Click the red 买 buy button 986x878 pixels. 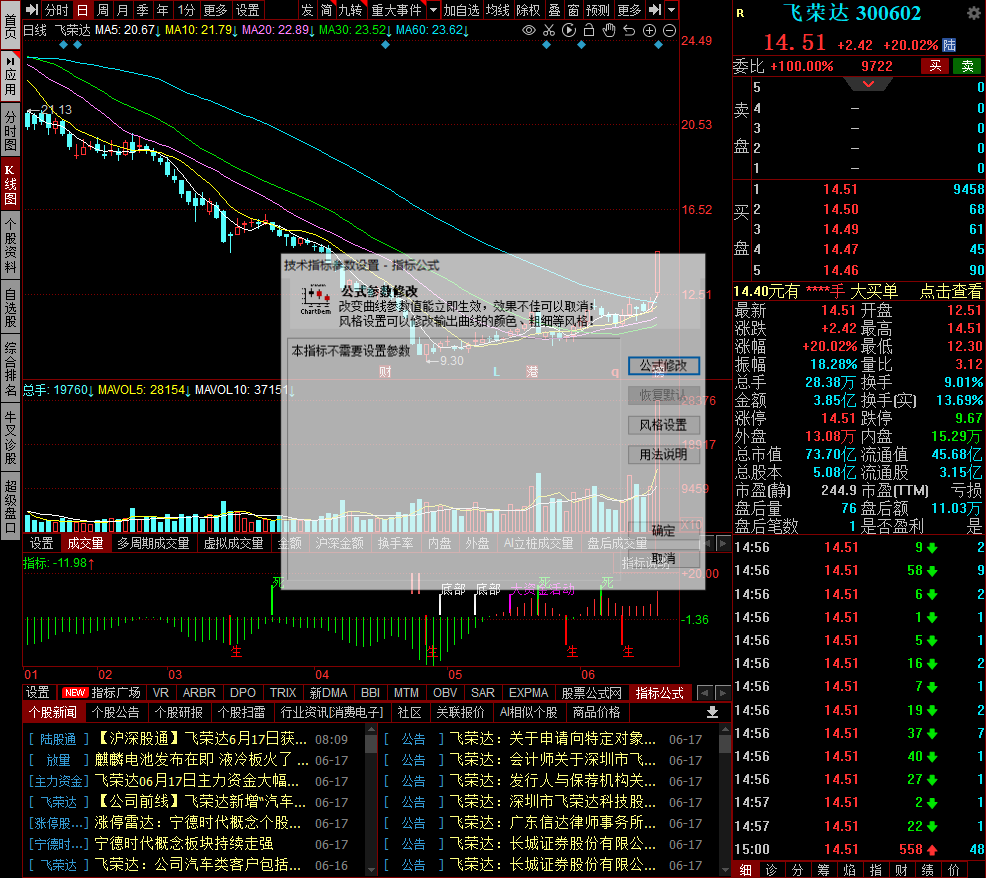coord(935,66)
